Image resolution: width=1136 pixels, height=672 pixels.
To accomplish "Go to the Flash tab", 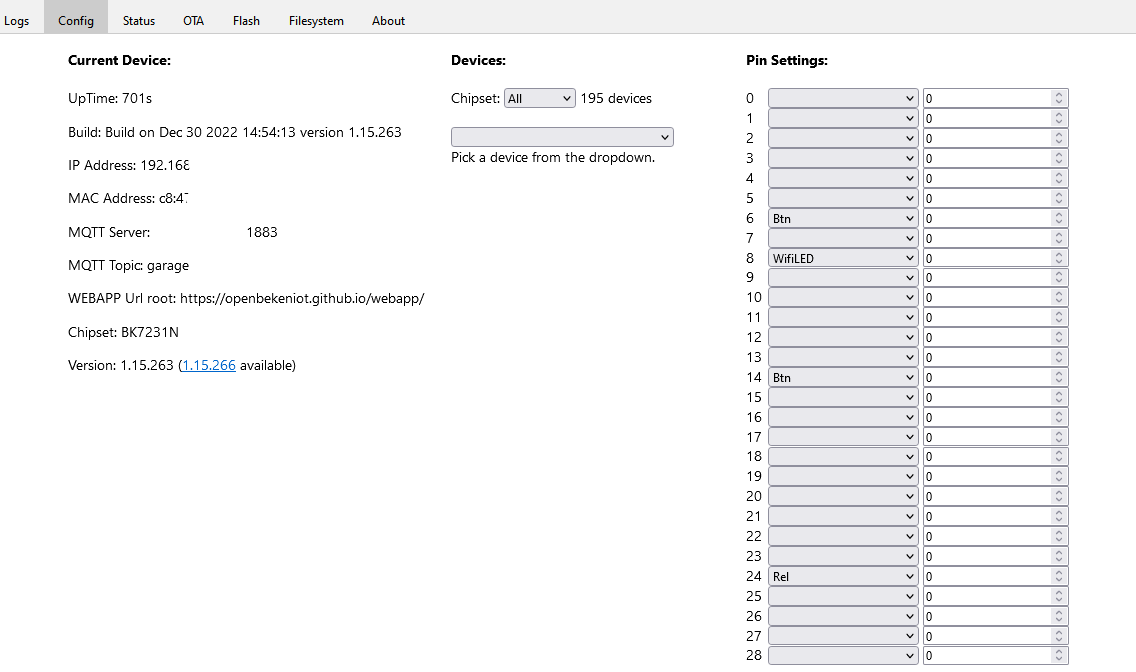I will pyautogui.click(x=246, y=20).
